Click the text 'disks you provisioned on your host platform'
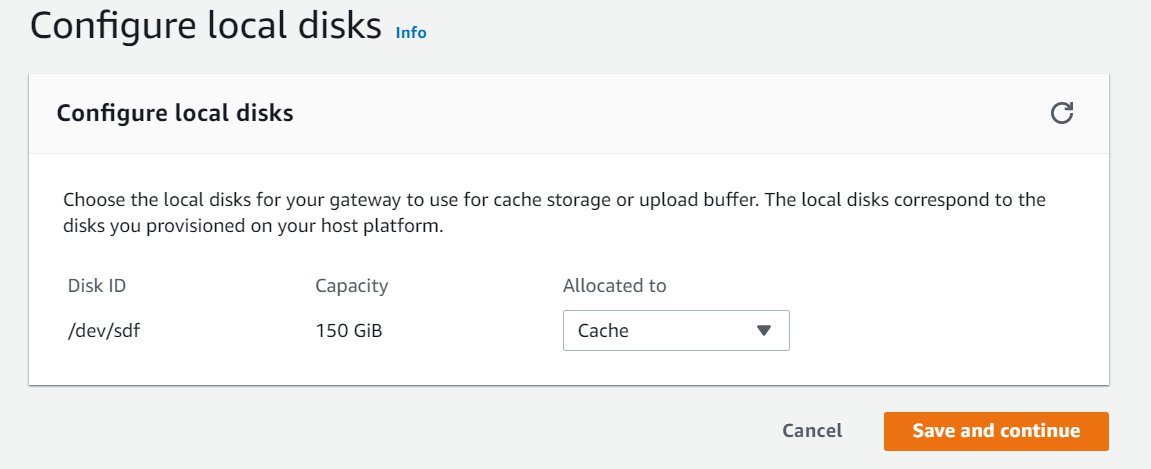Screen dimensions: 1151x469 253,227
